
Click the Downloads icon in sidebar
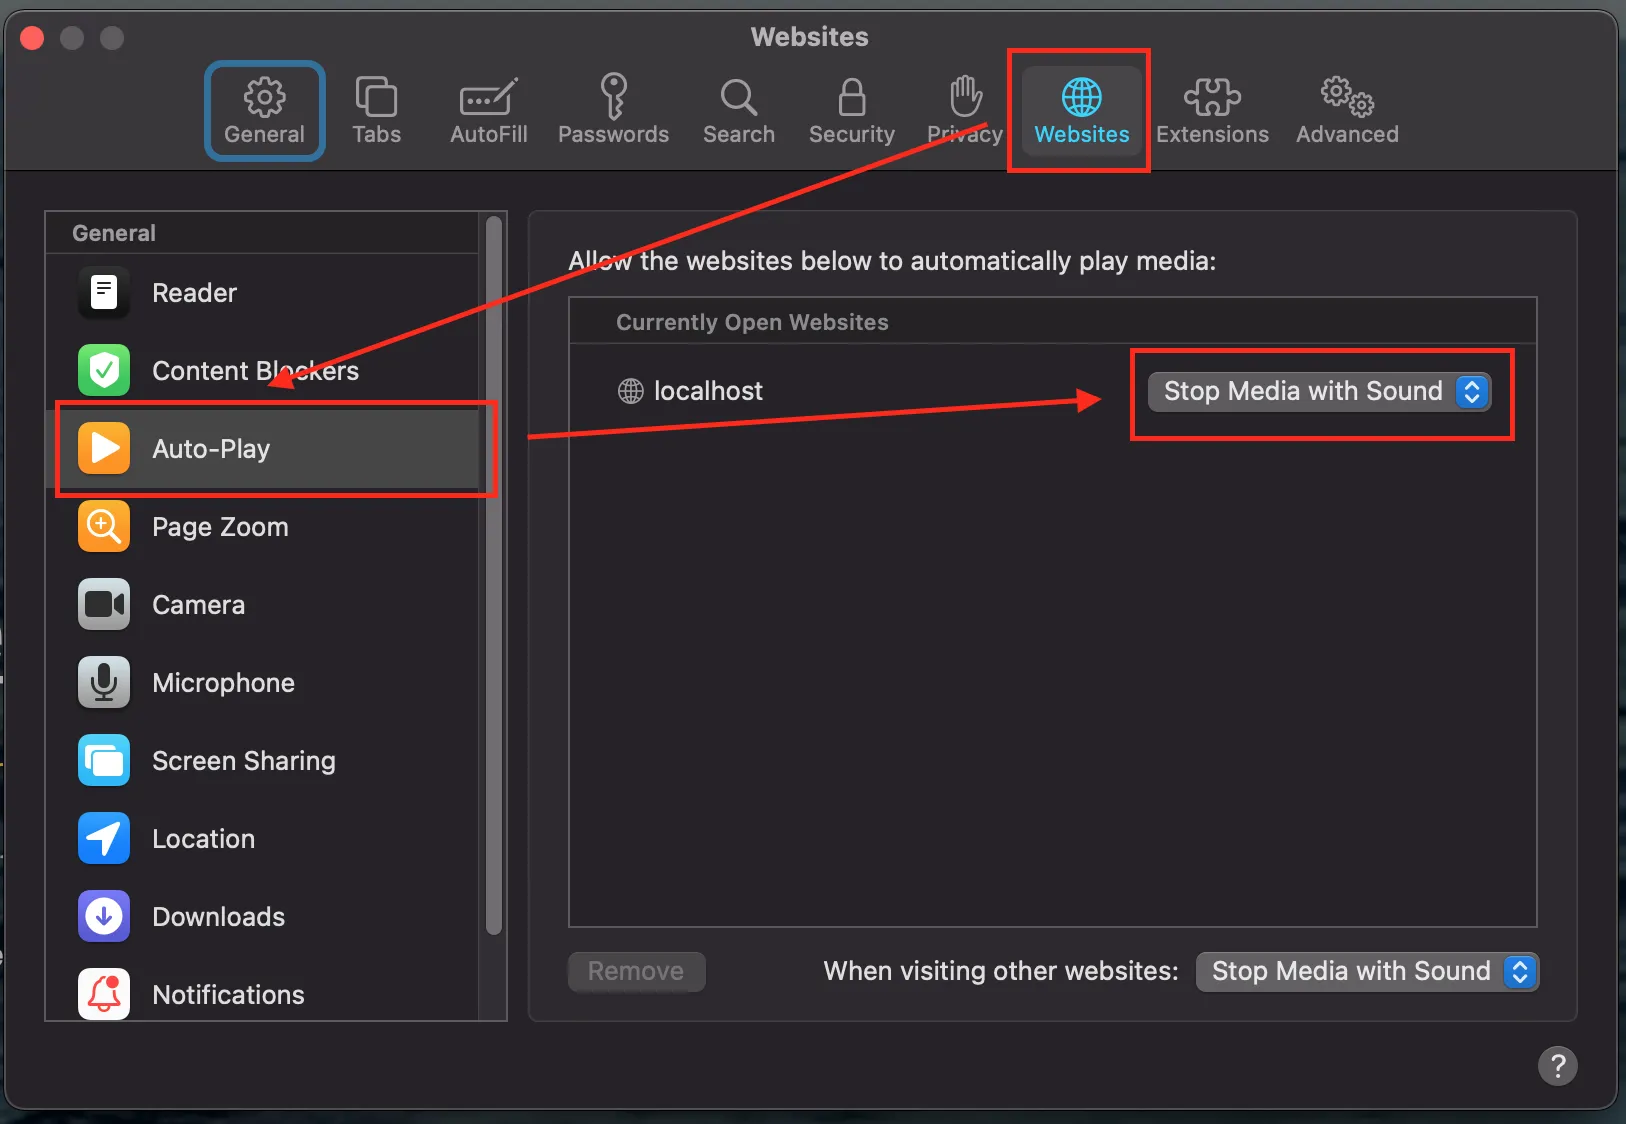click(x=104, y=917)
